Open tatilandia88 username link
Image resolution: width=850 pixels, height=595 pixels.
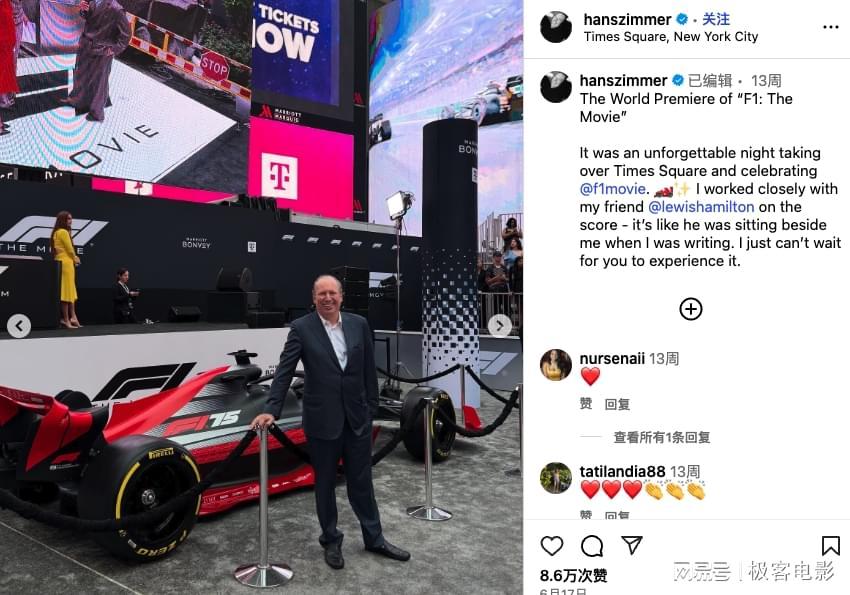622,471
